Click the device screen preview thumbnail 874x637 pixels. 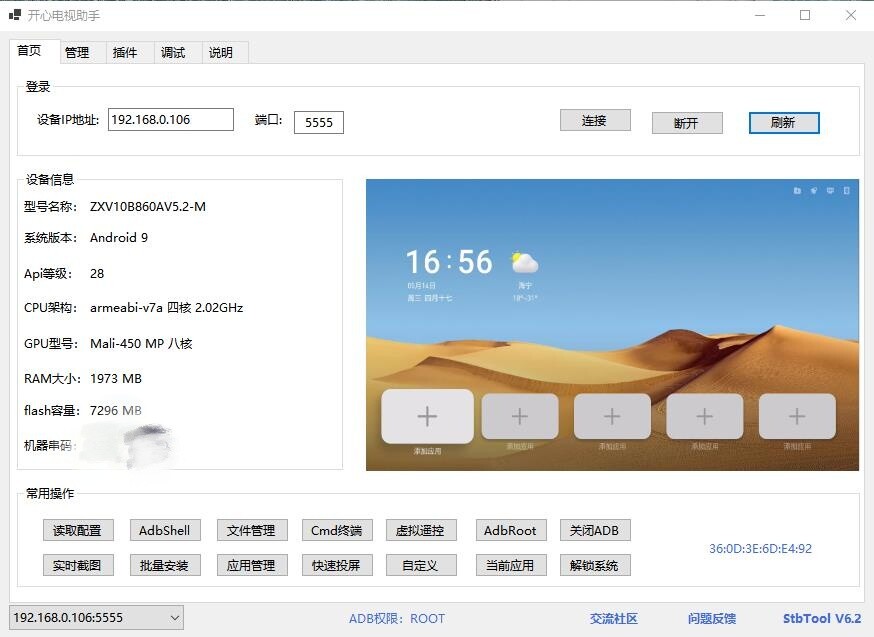612,325
